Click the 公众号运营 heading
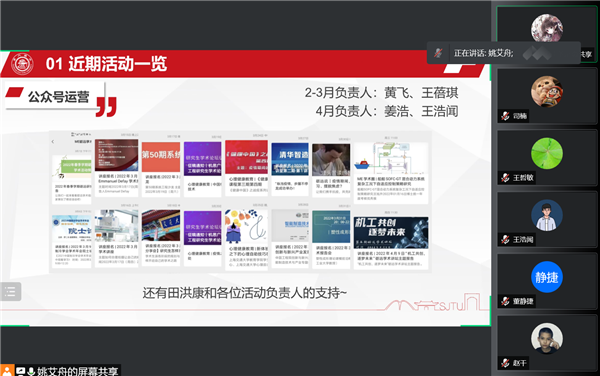 [x=59, y=97]
